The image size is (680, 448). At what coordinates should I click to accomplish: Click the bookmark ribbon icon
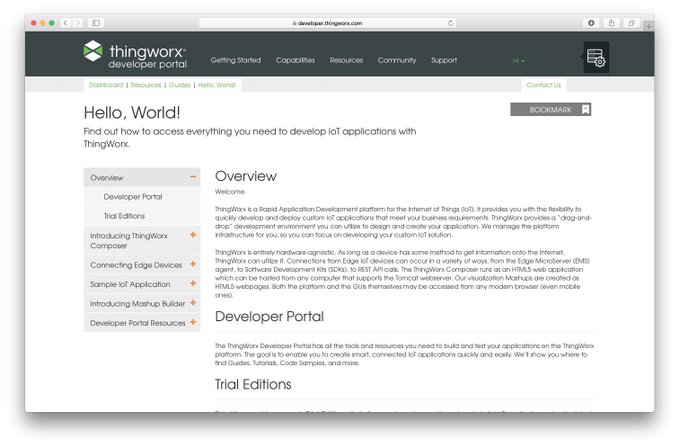585,109
